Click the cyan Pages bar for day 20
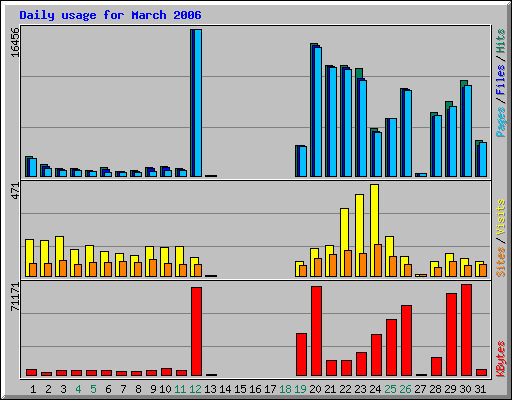512x400 pixels. pyautogui.click(x=318, y=112)
